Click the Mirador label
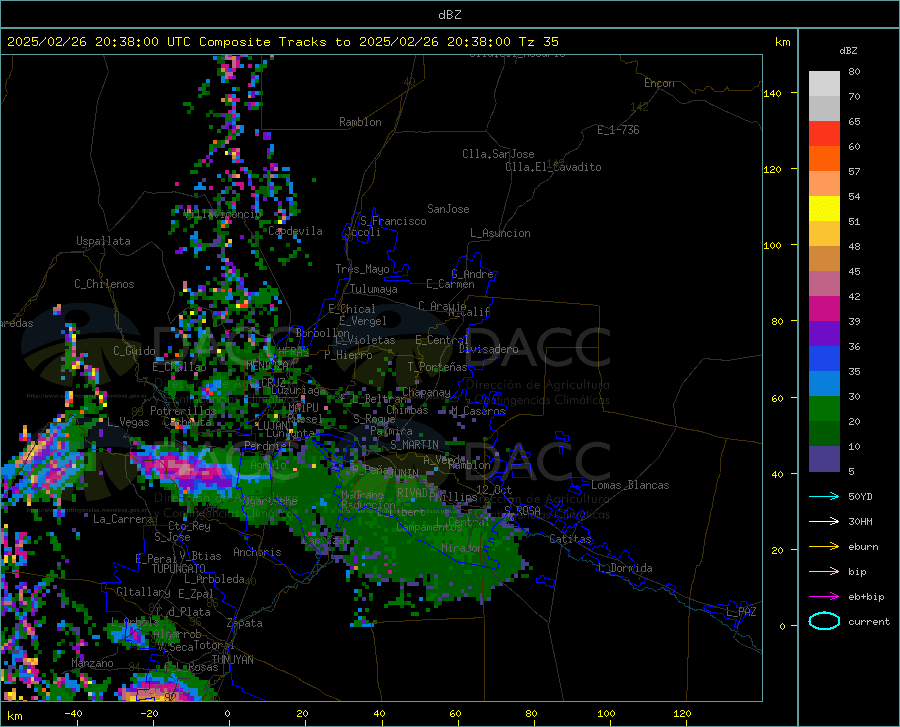 click(462, 548)
